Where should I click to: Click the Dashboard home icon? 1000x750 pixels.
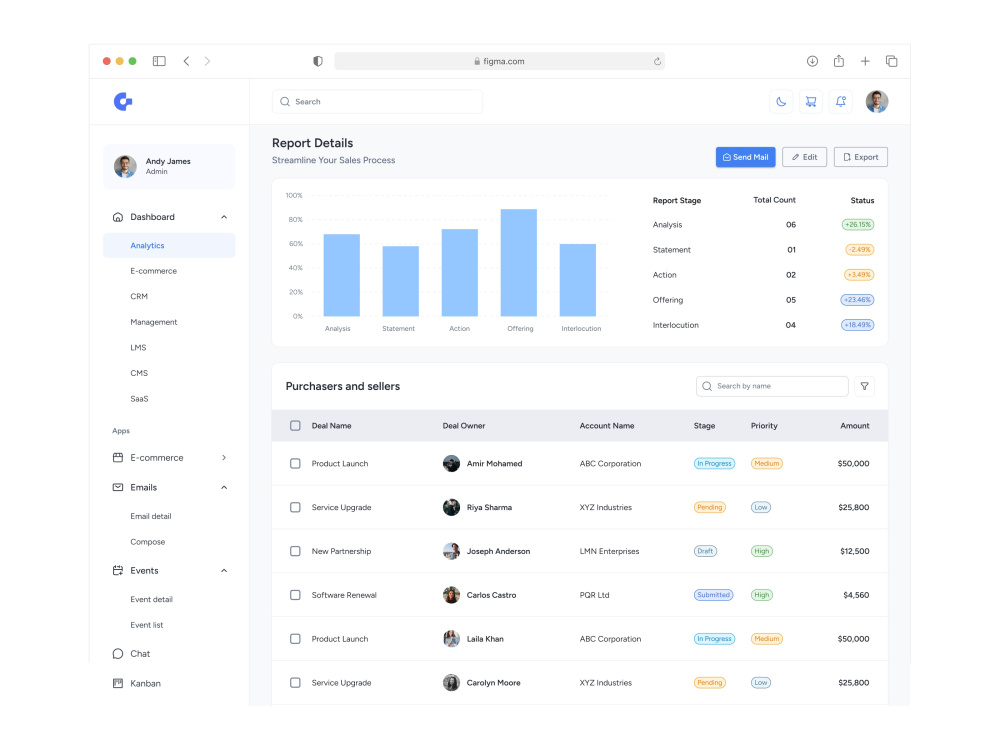coord(118,217)
